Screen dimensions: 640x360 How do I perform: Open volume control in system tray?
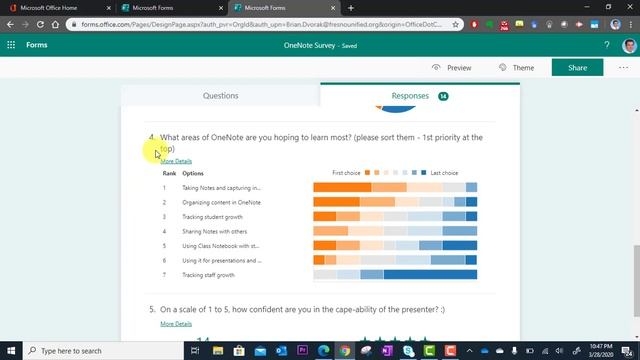click(560, 351)
